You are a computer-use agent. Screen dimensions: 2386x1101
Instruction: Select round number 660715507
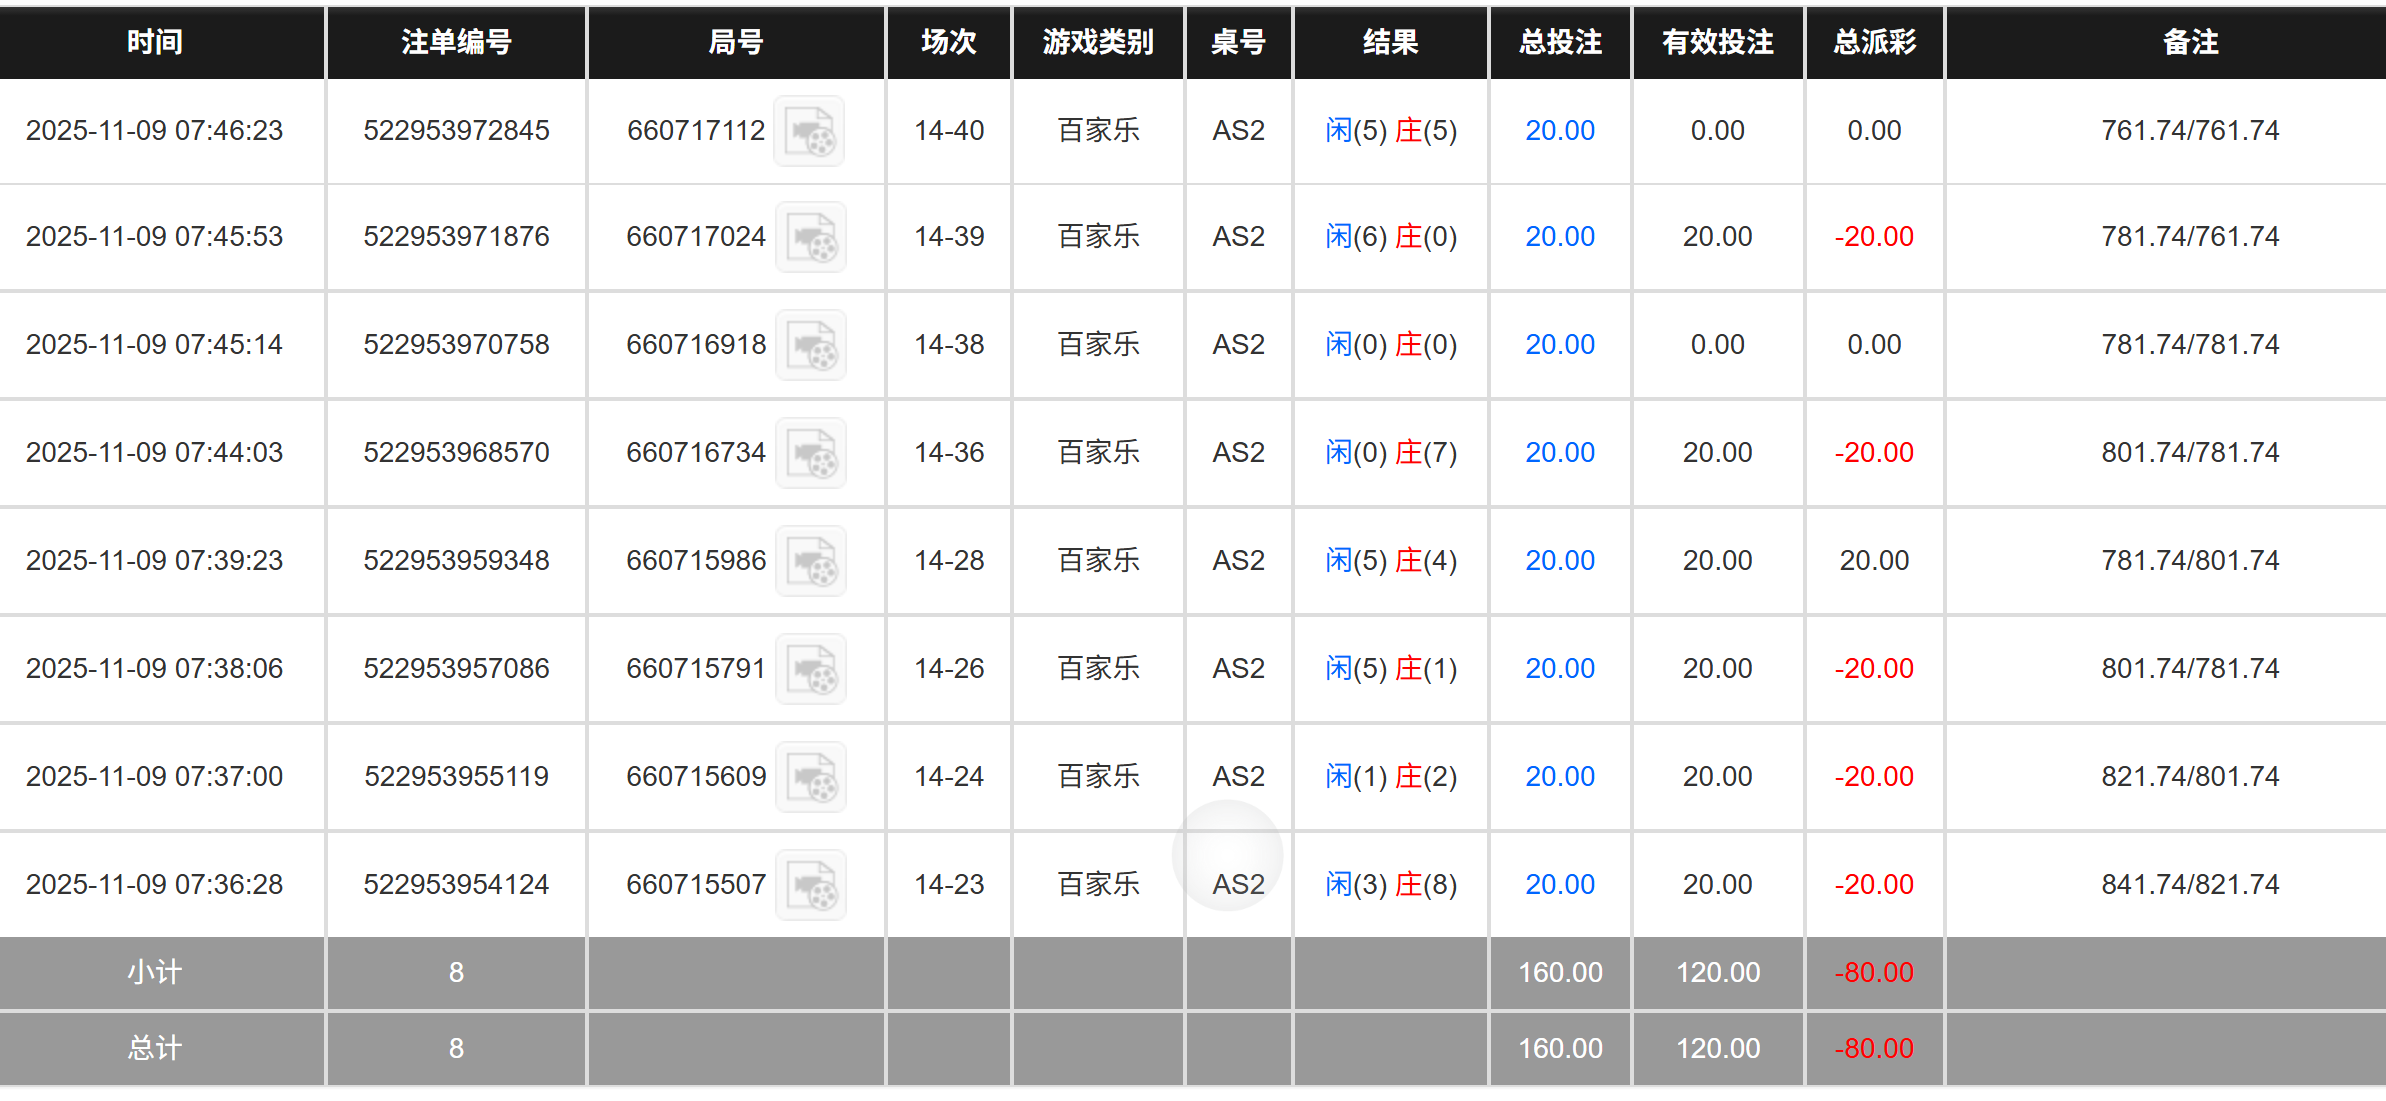696,883
